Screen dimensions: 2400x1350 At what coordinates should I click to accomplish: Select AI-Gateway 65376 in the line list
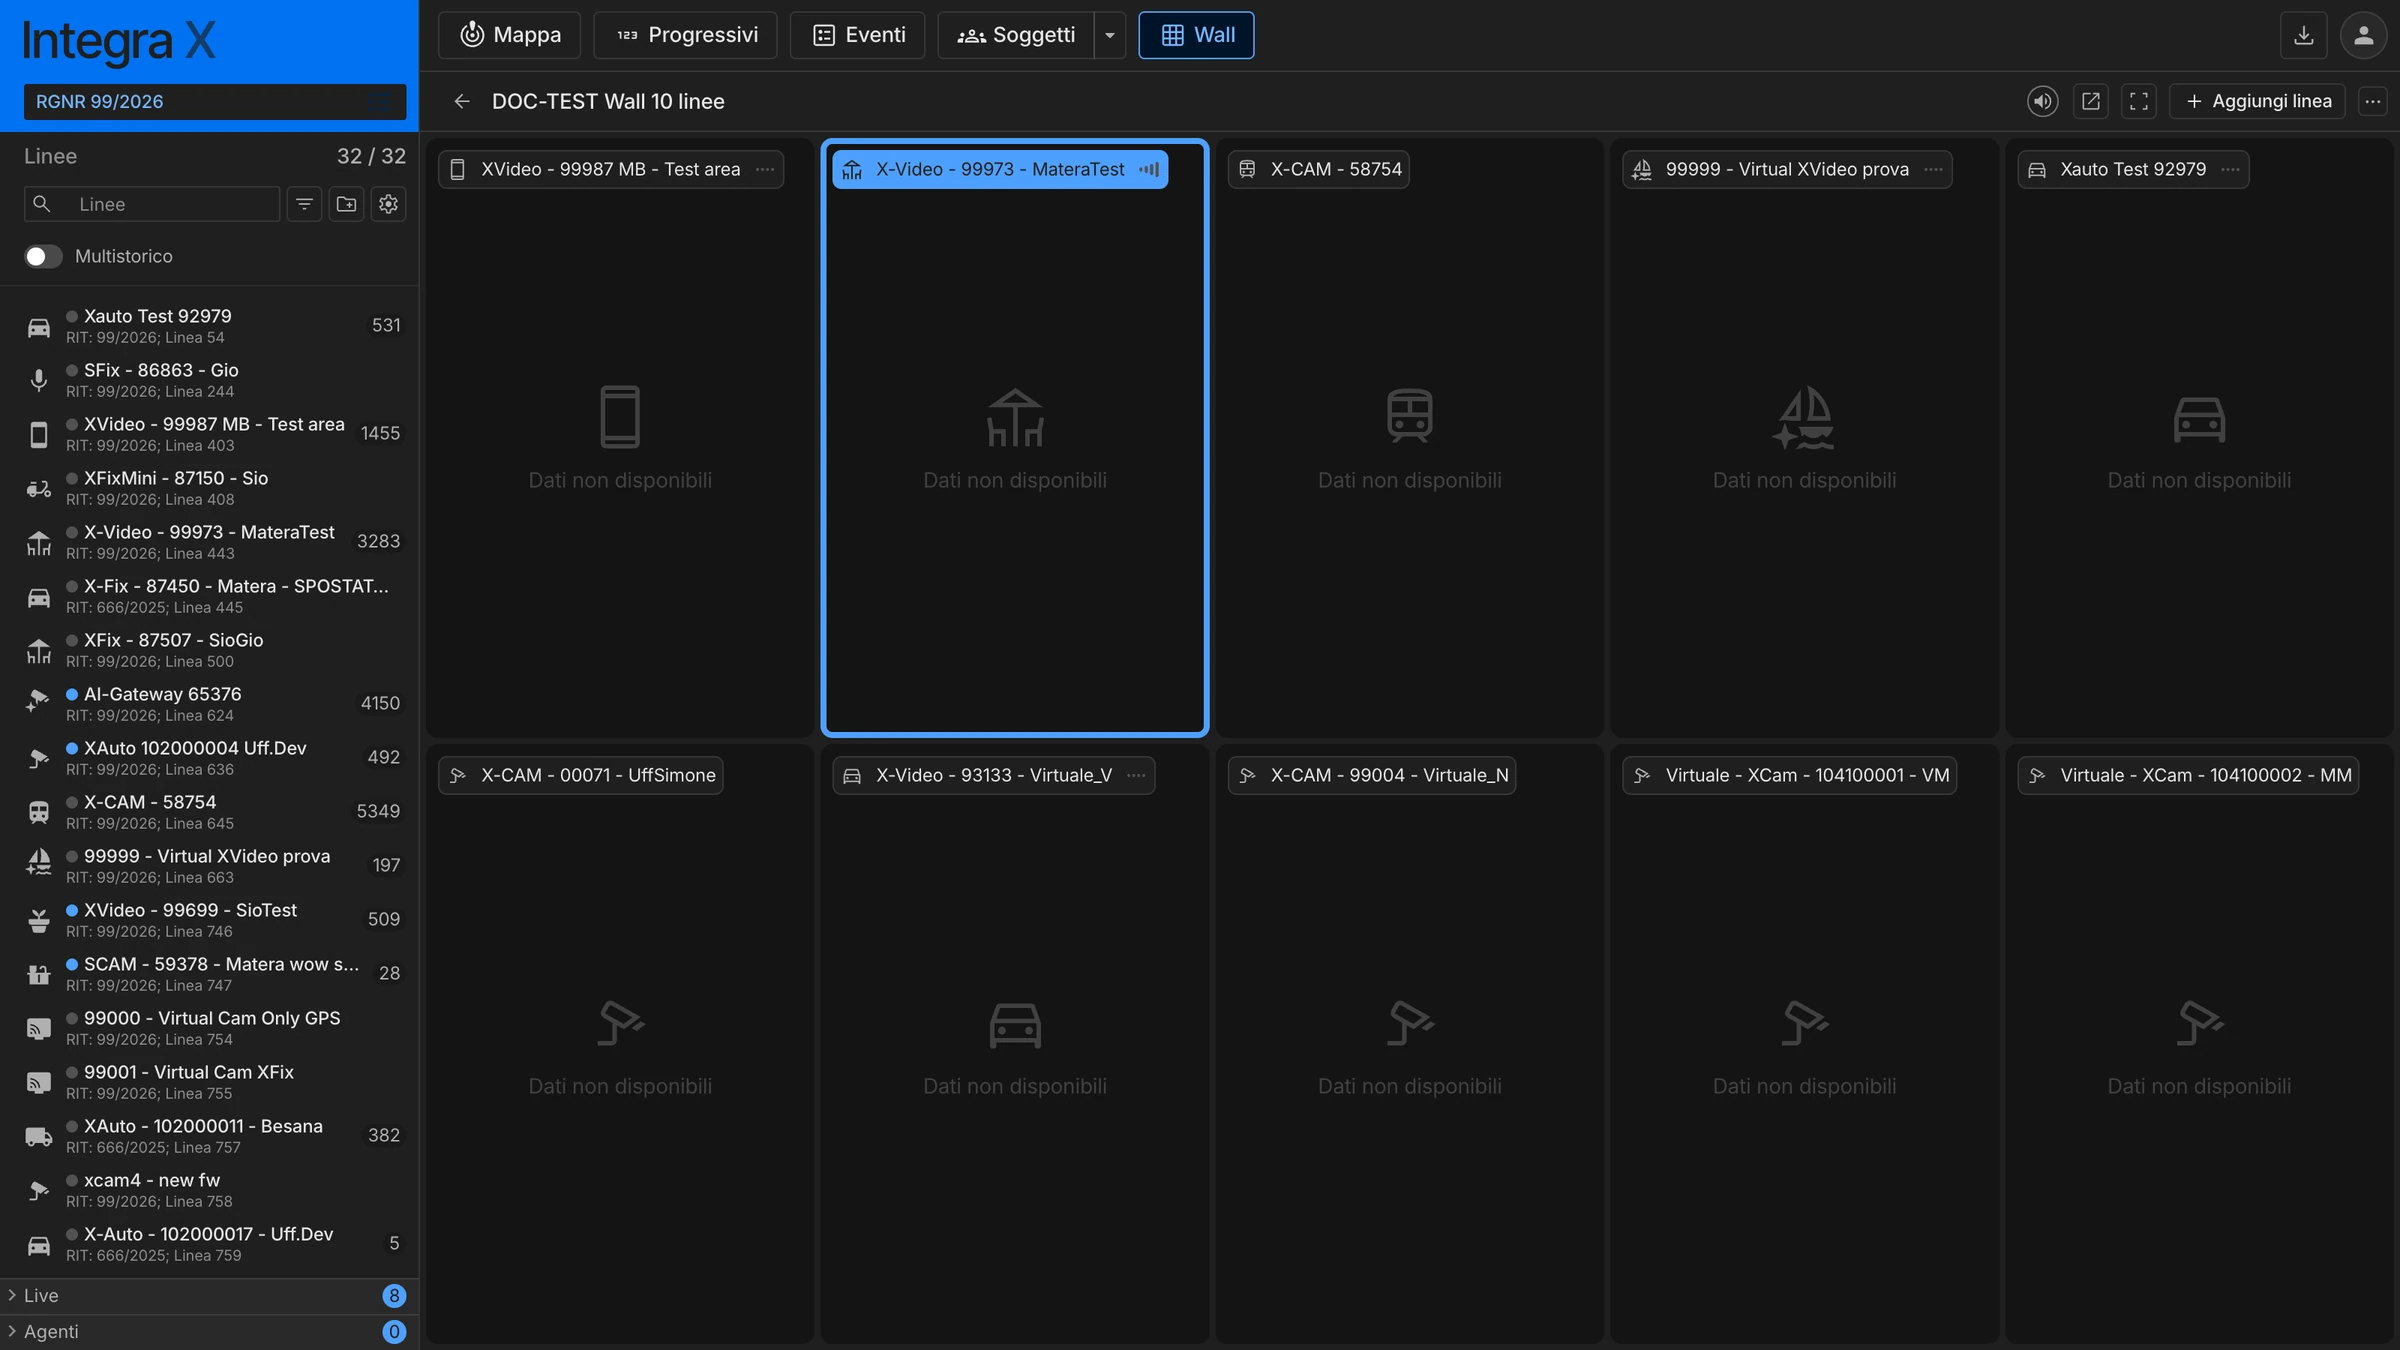(x=209, y=703)
